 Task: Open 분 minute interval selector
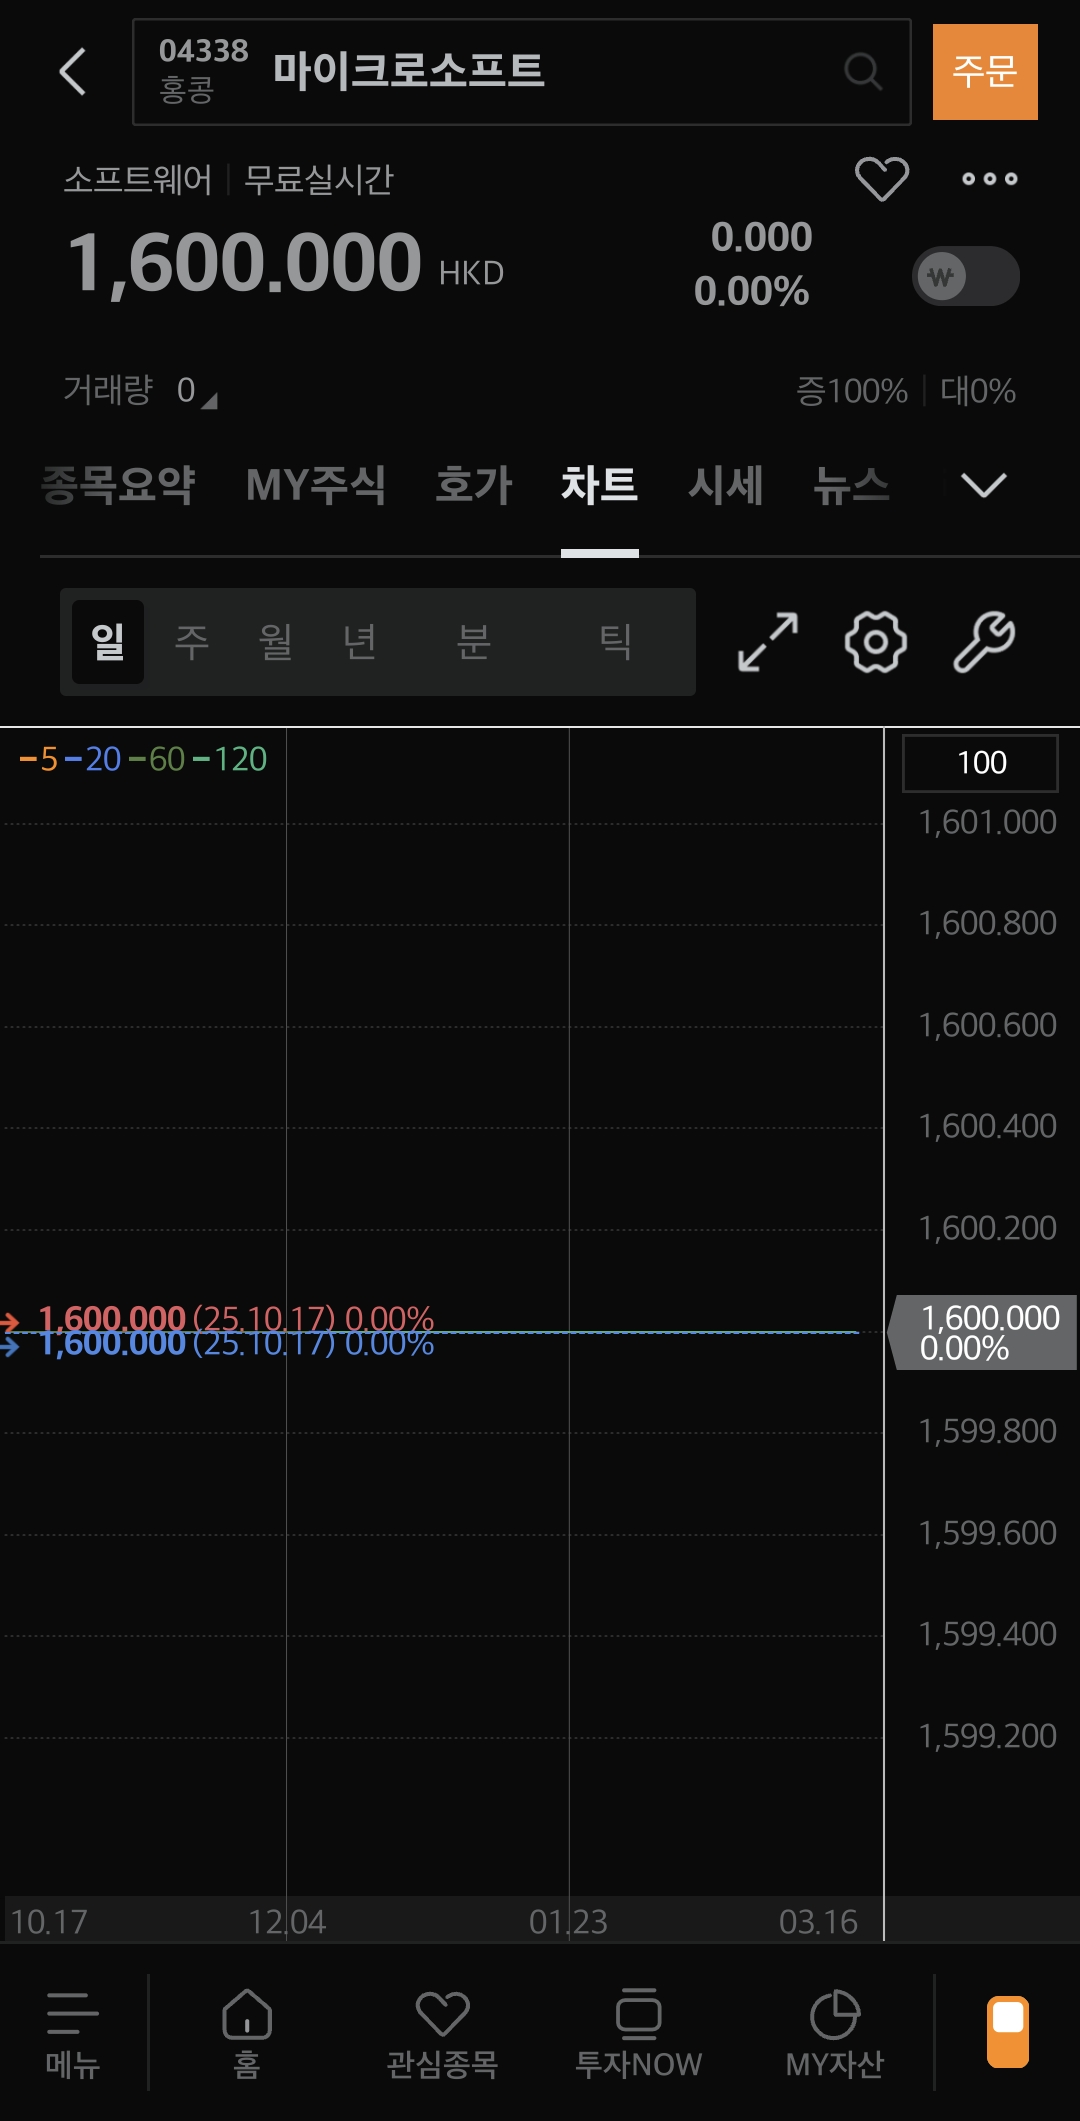[473, 642]
